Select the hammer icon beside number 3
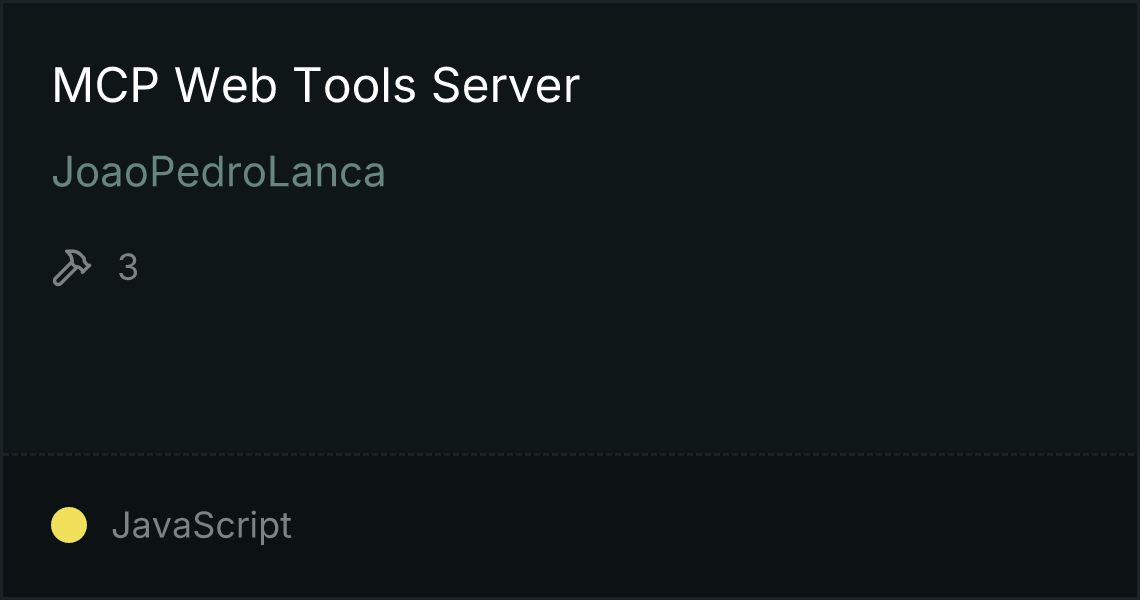 72,267
